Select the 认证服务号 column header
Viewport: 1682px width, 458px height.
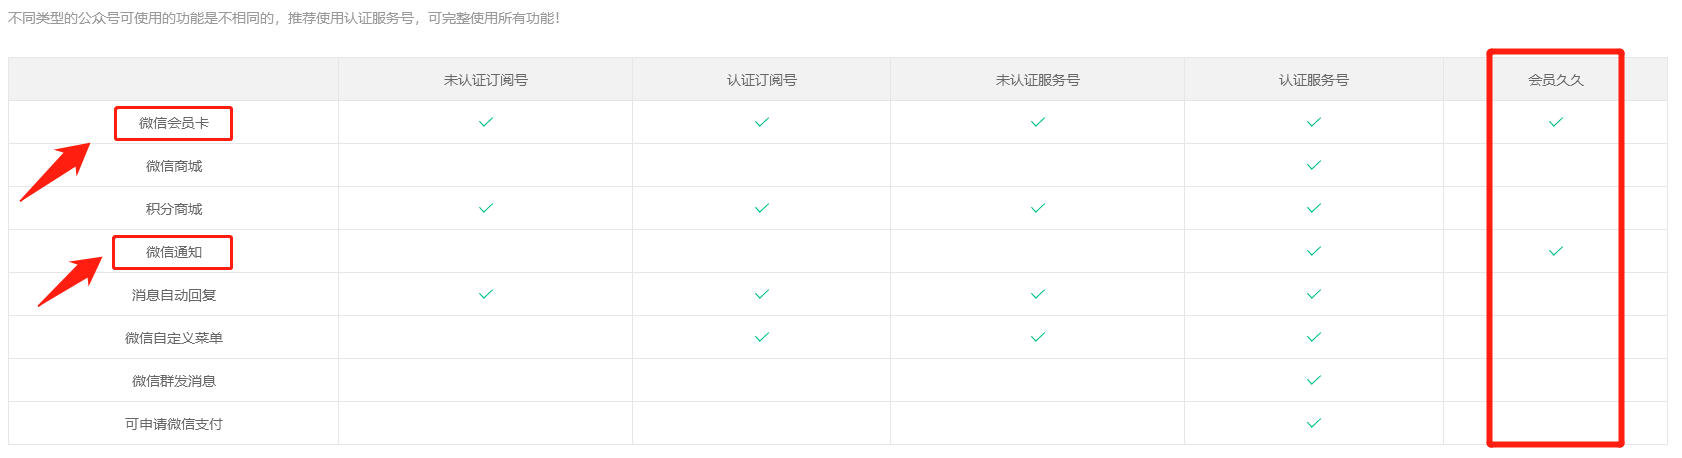tap(1313, 80)
